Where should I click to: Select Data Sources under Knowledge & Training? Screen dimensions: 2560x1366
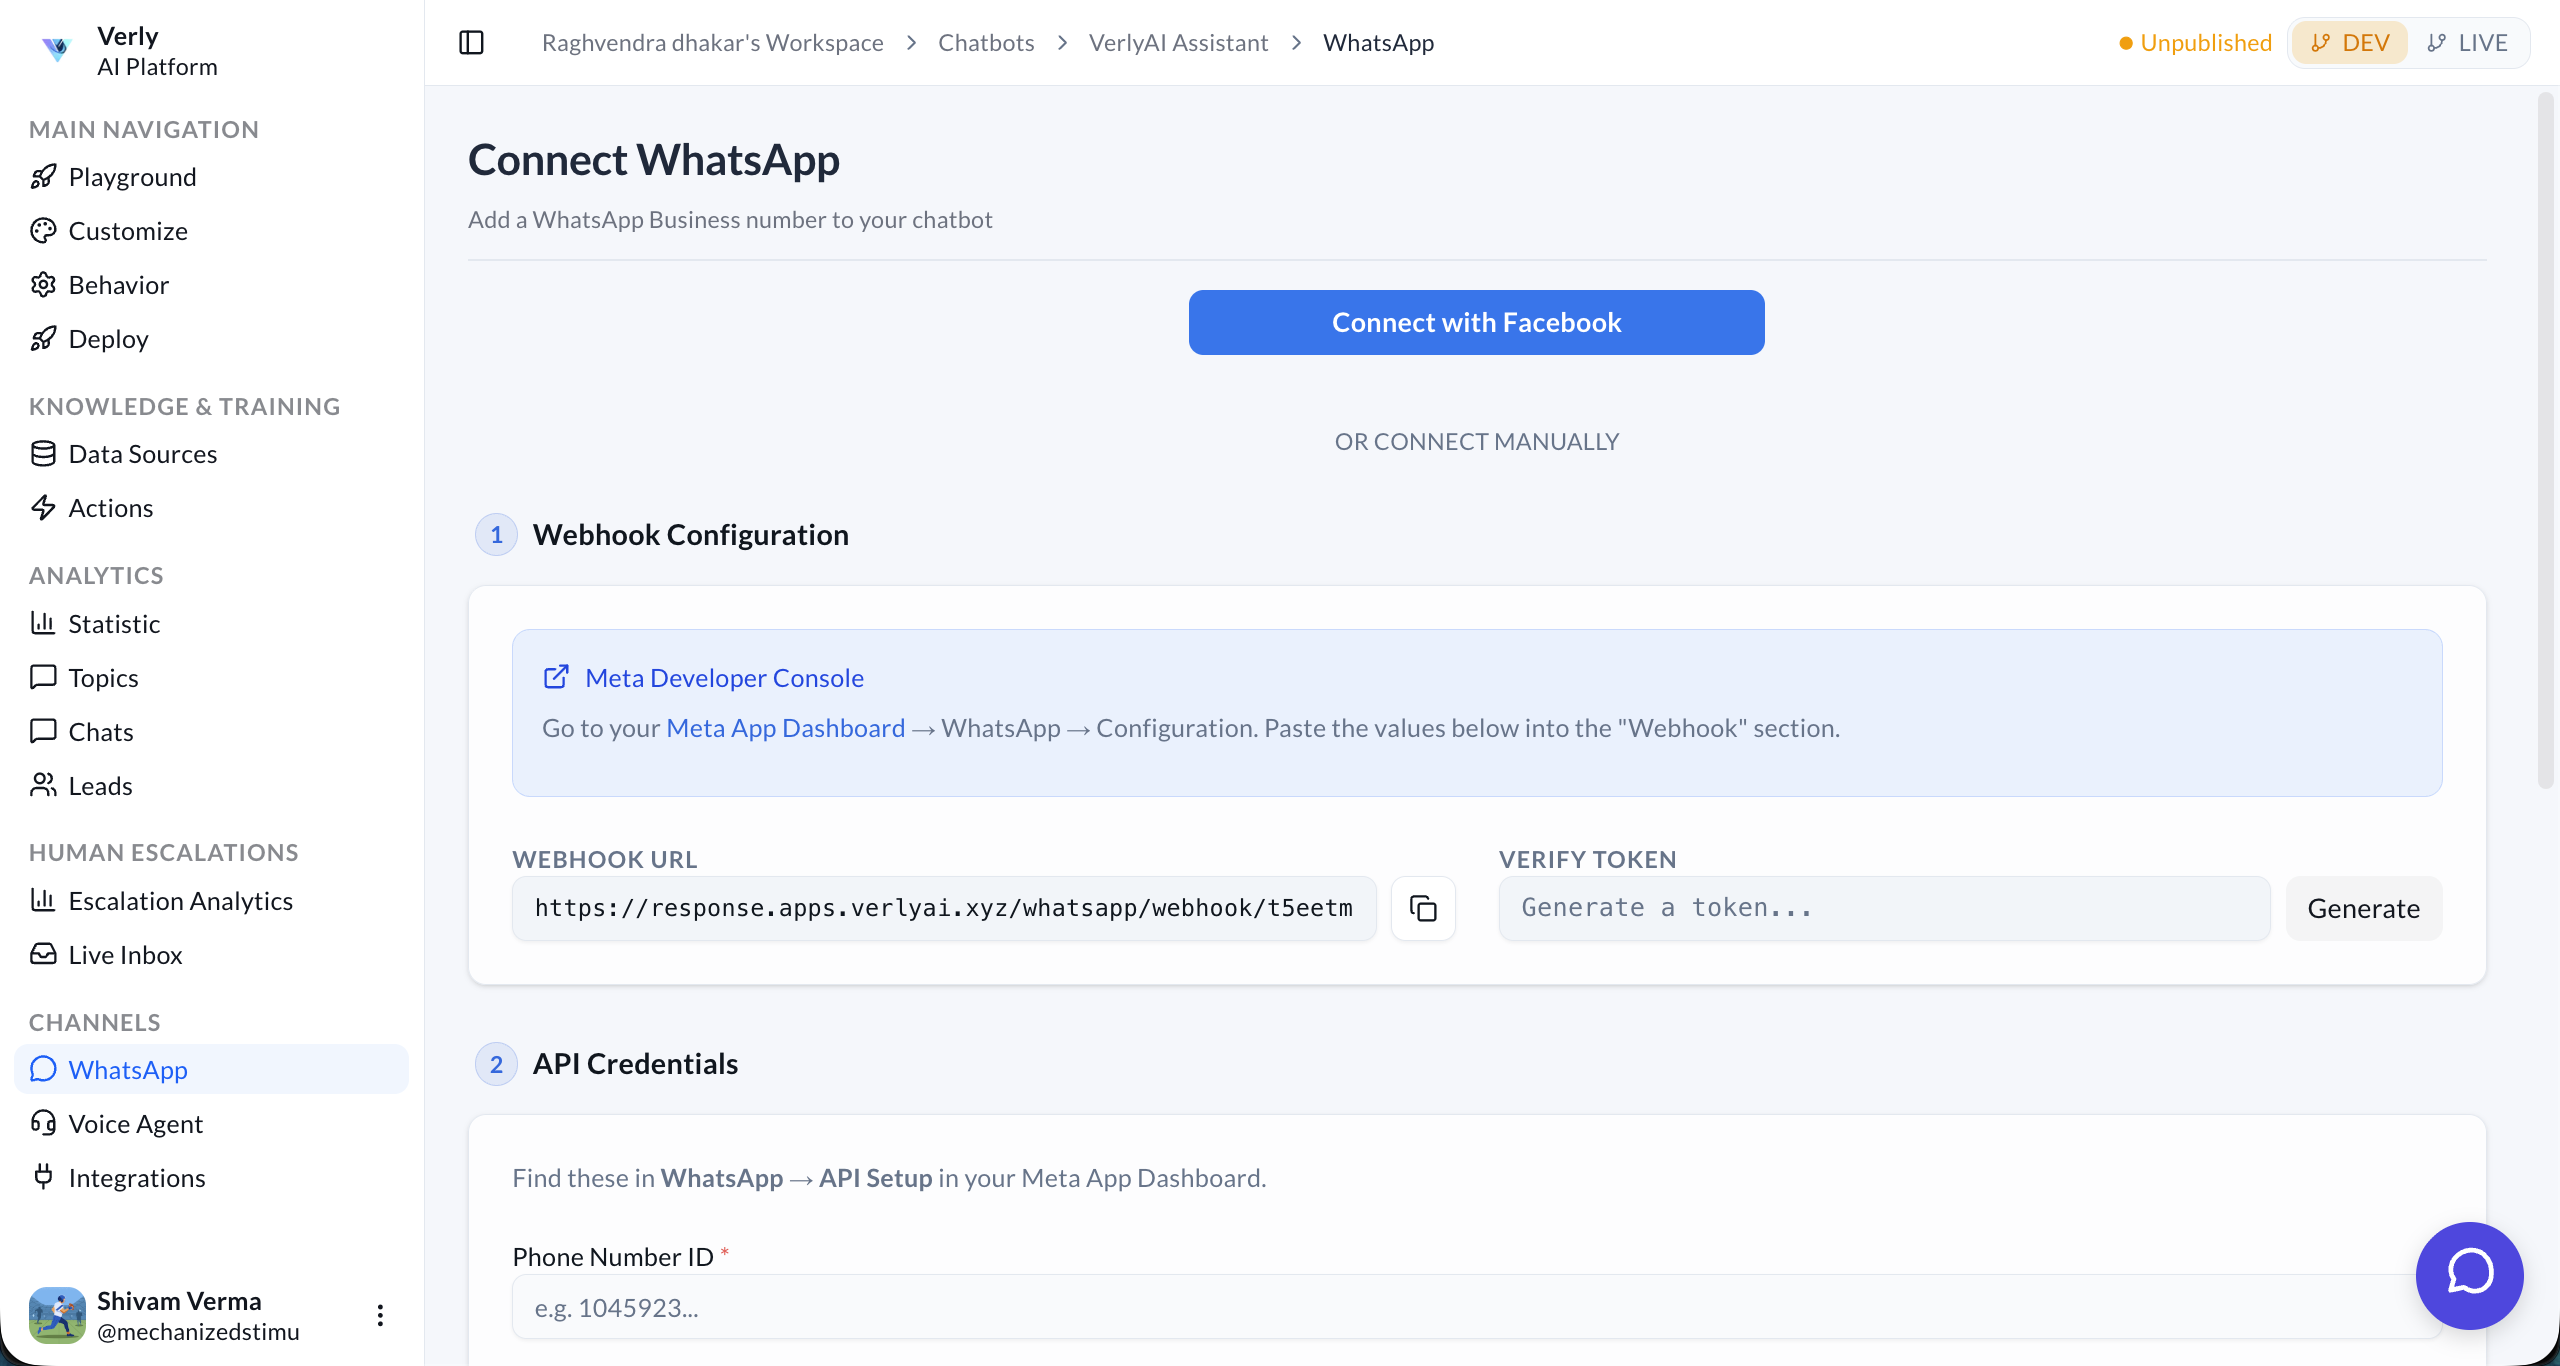[143, 454]
